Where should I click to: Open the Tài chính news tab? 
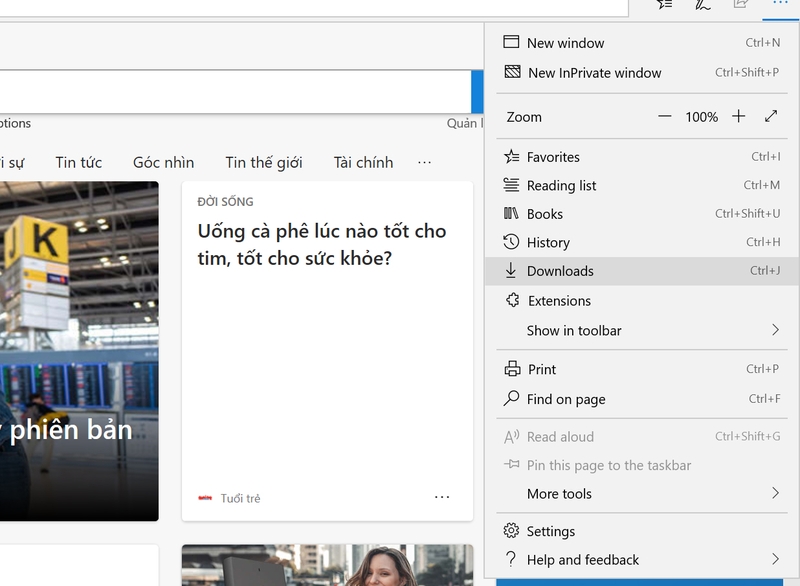pyautogui.click(x=363, y=162)
